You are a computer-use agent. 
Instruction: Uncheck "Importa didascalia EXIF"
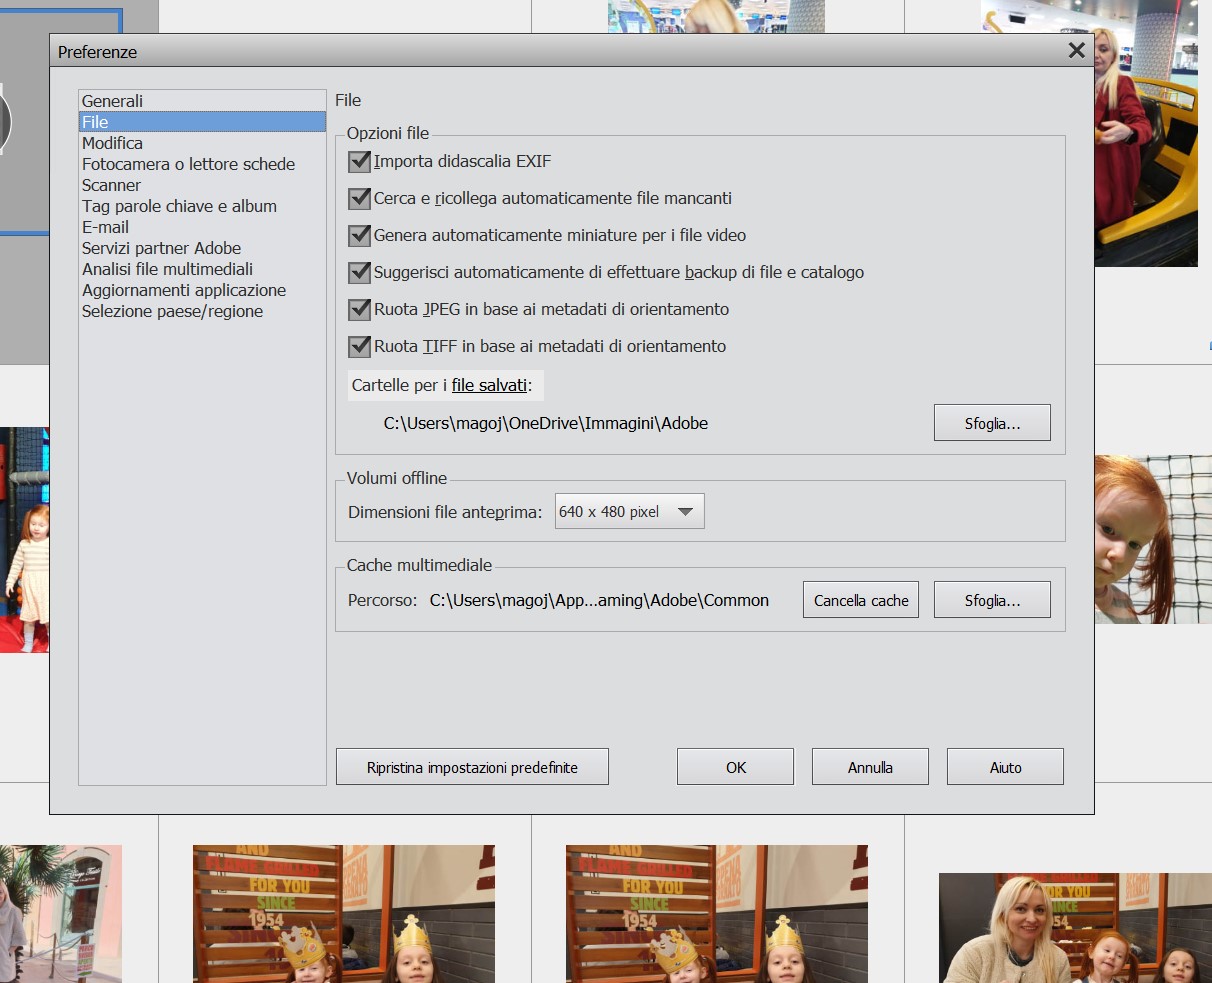359,160
